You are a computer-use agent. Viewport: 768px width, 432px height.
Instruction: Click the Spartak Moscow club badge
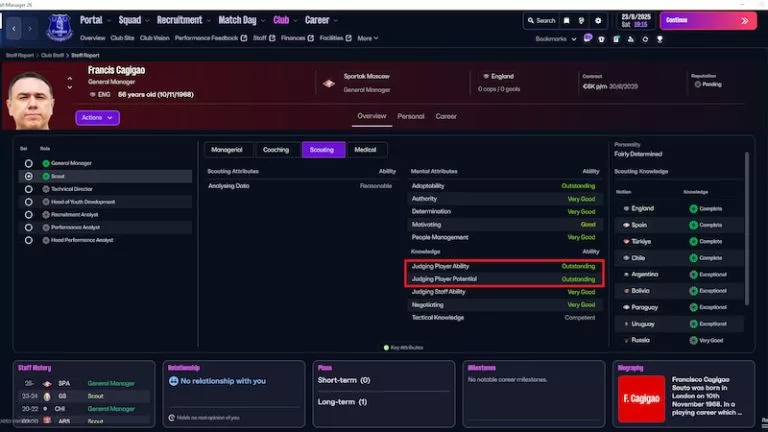click(329, 83)
